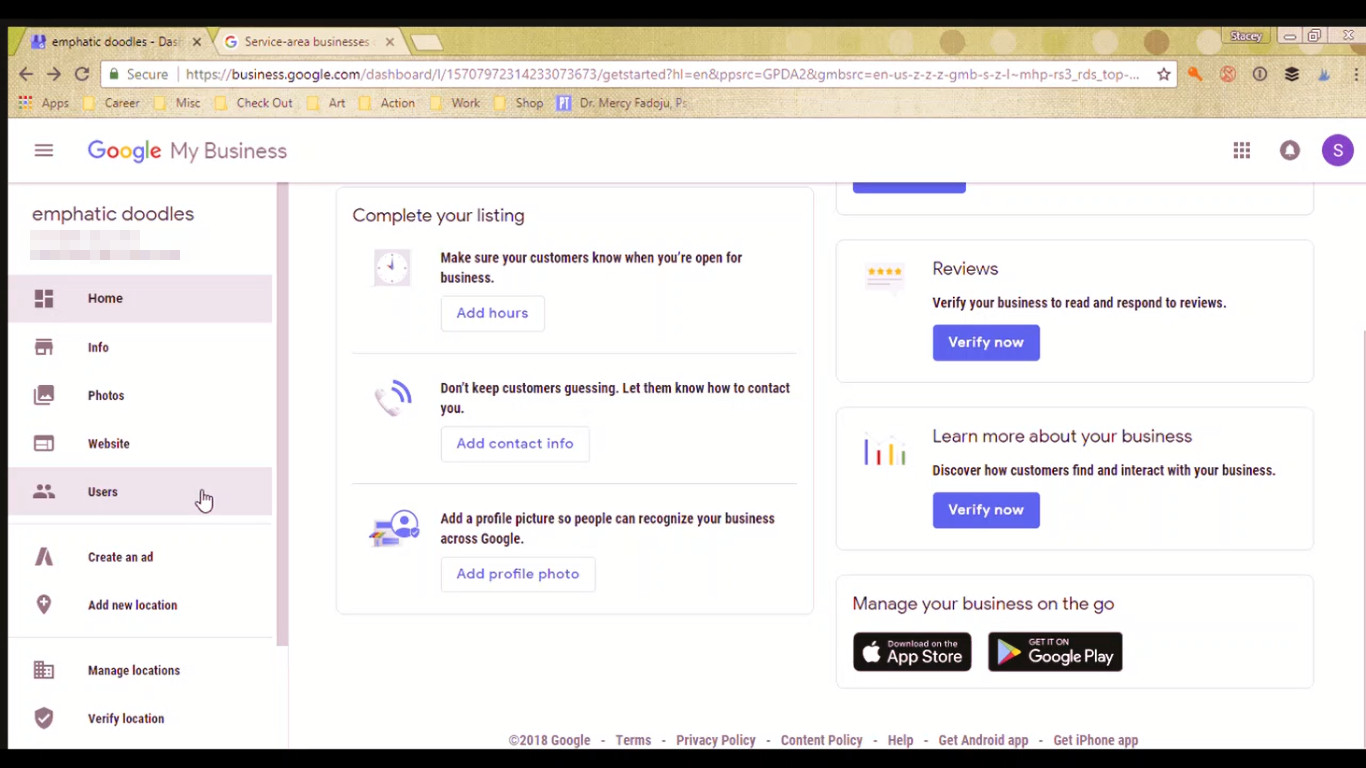
Task: Click the layers extension icon in toolbar
Action: (x=1292, y=74)
